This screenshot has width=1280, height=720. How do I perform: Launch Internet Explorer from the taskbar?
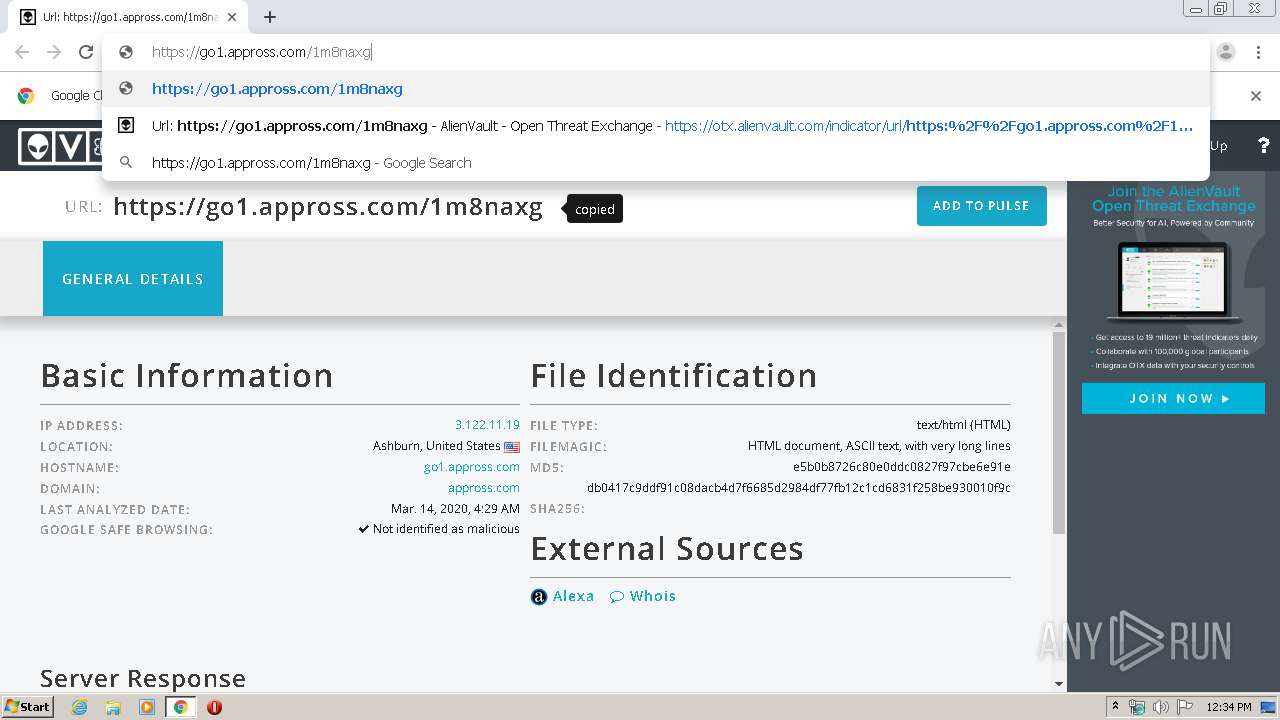point(79,707)
